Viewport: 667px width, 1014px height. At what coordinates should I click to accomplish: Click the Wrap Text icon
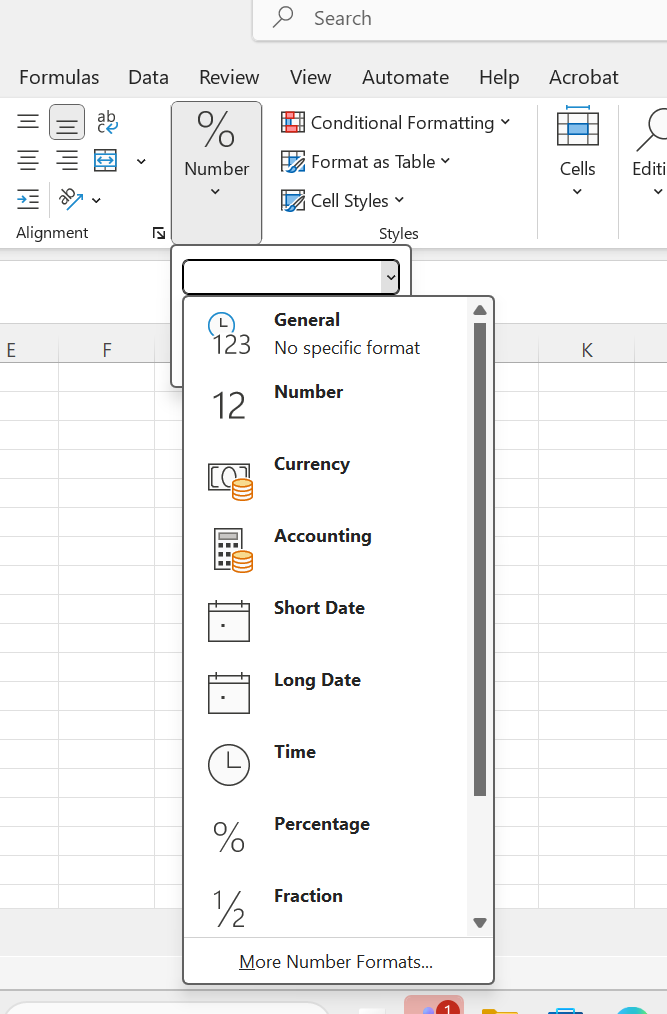pyautogui.click(x=106, y=122)
